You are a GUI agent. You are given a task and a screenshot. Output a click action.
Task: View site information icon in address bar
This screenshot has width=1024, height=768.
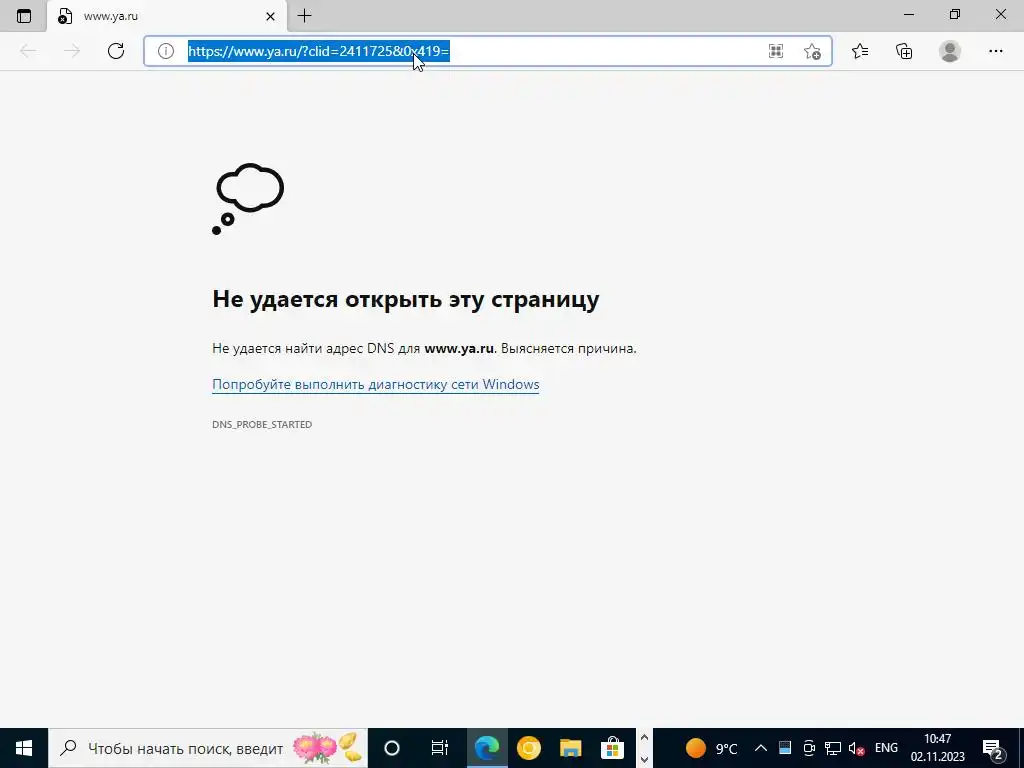[166, 51]
